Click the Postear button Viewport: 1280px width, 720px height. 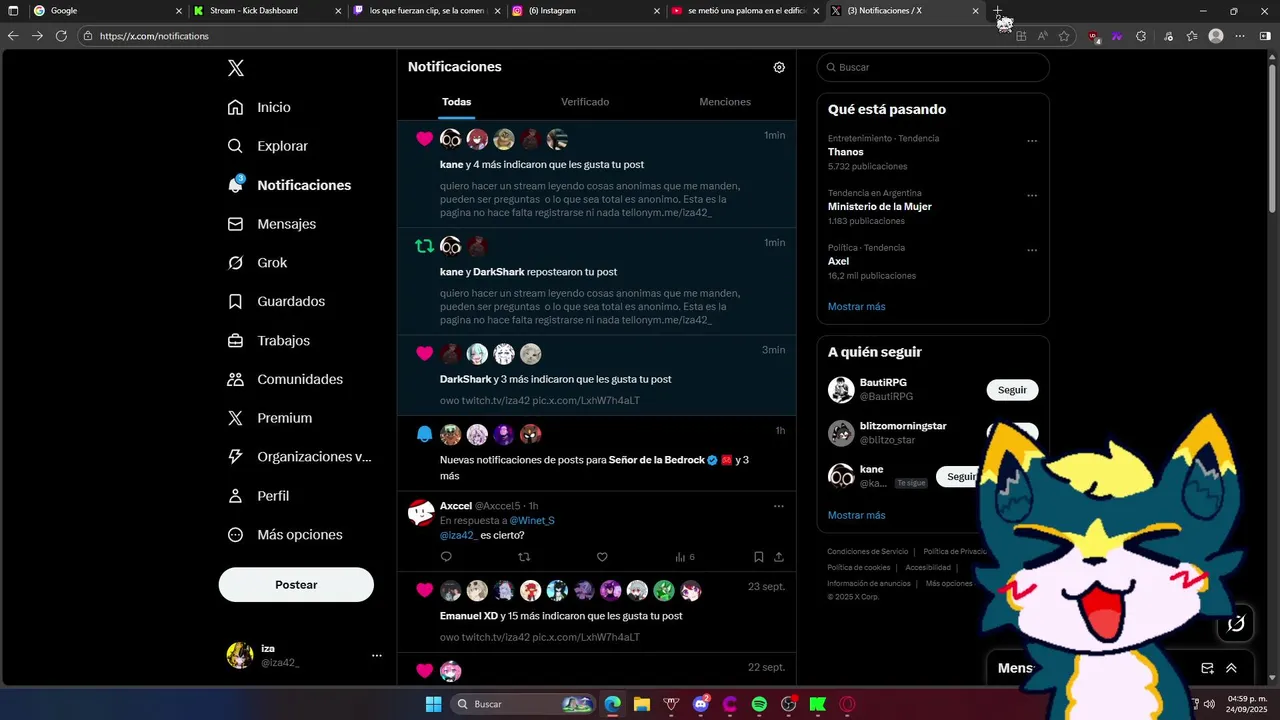(296, 585)
